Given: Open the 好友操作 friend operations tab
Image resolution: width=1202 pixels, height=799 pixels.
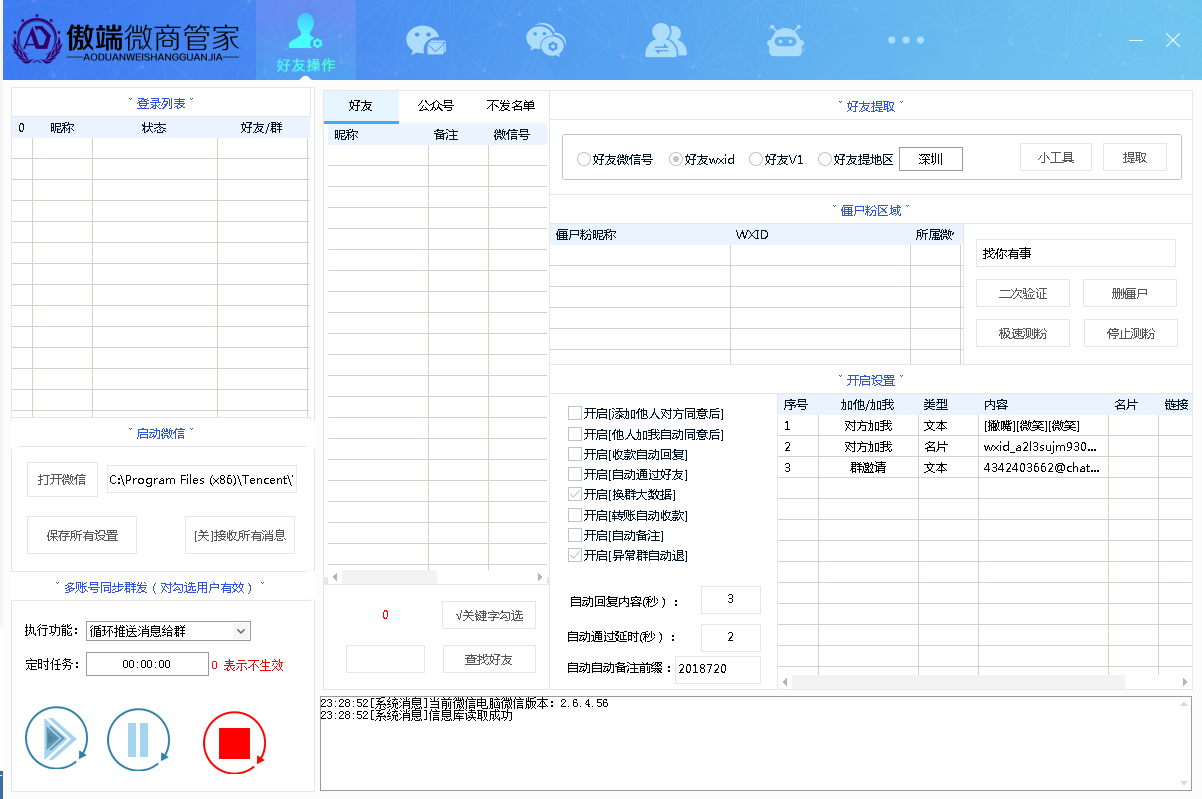Looking at the screenshot, I should [x=305, y=42].
